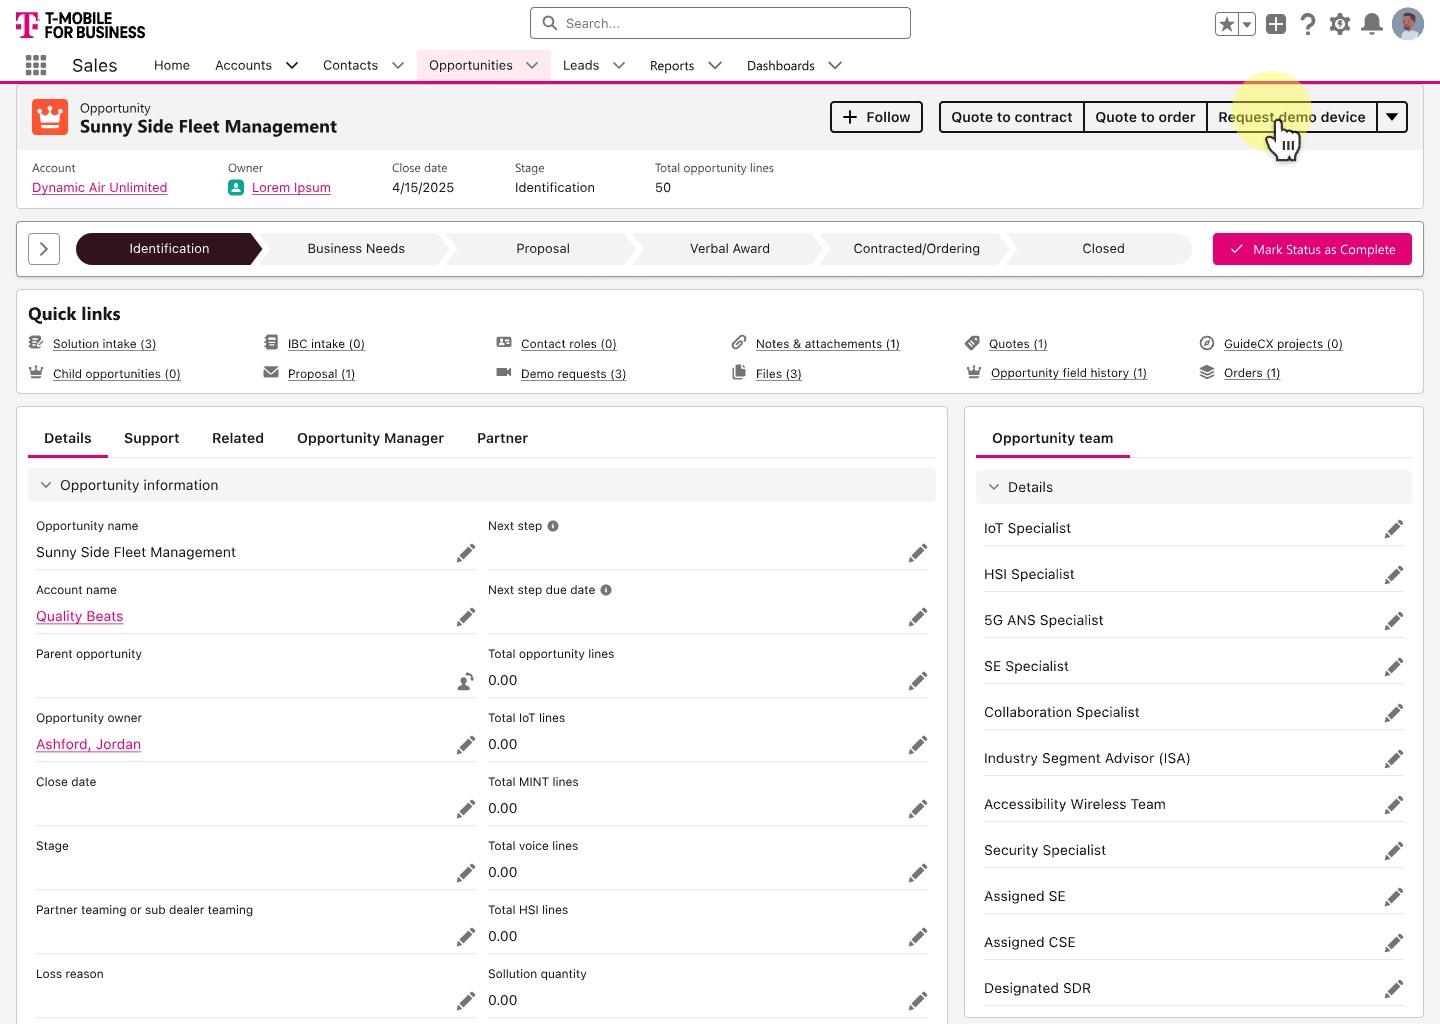The image size is (1440, 1024).
Task: Open the setup gear icon
Action: (1340, 24)
